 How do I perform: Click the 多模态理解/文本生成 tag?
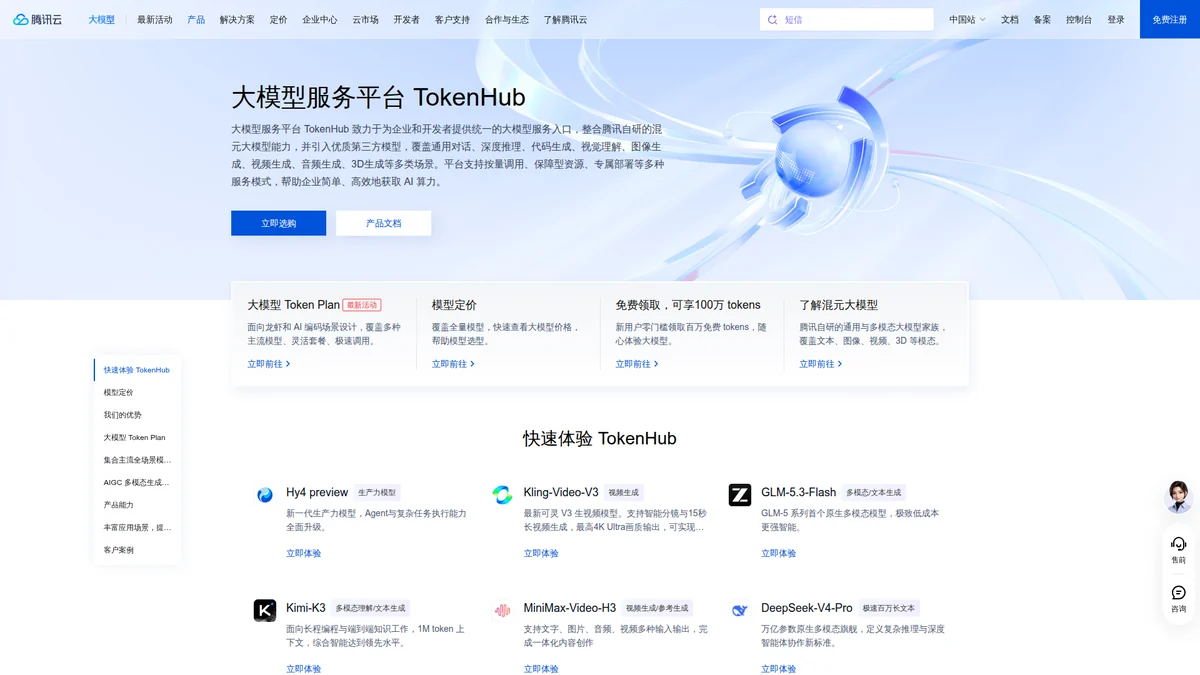coord(370,608)
